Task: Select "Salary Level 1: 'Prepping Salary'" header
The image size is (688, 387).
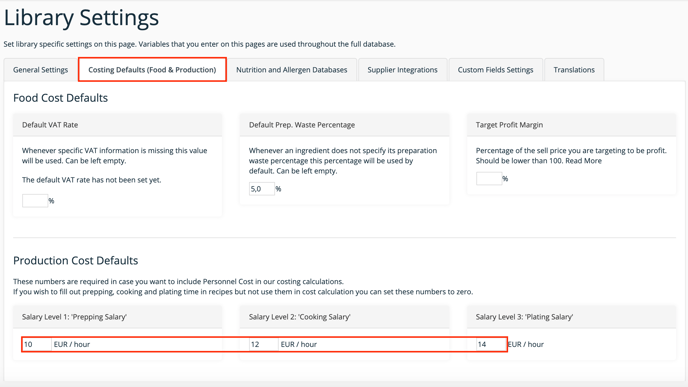Action: (x=118, y=317)
